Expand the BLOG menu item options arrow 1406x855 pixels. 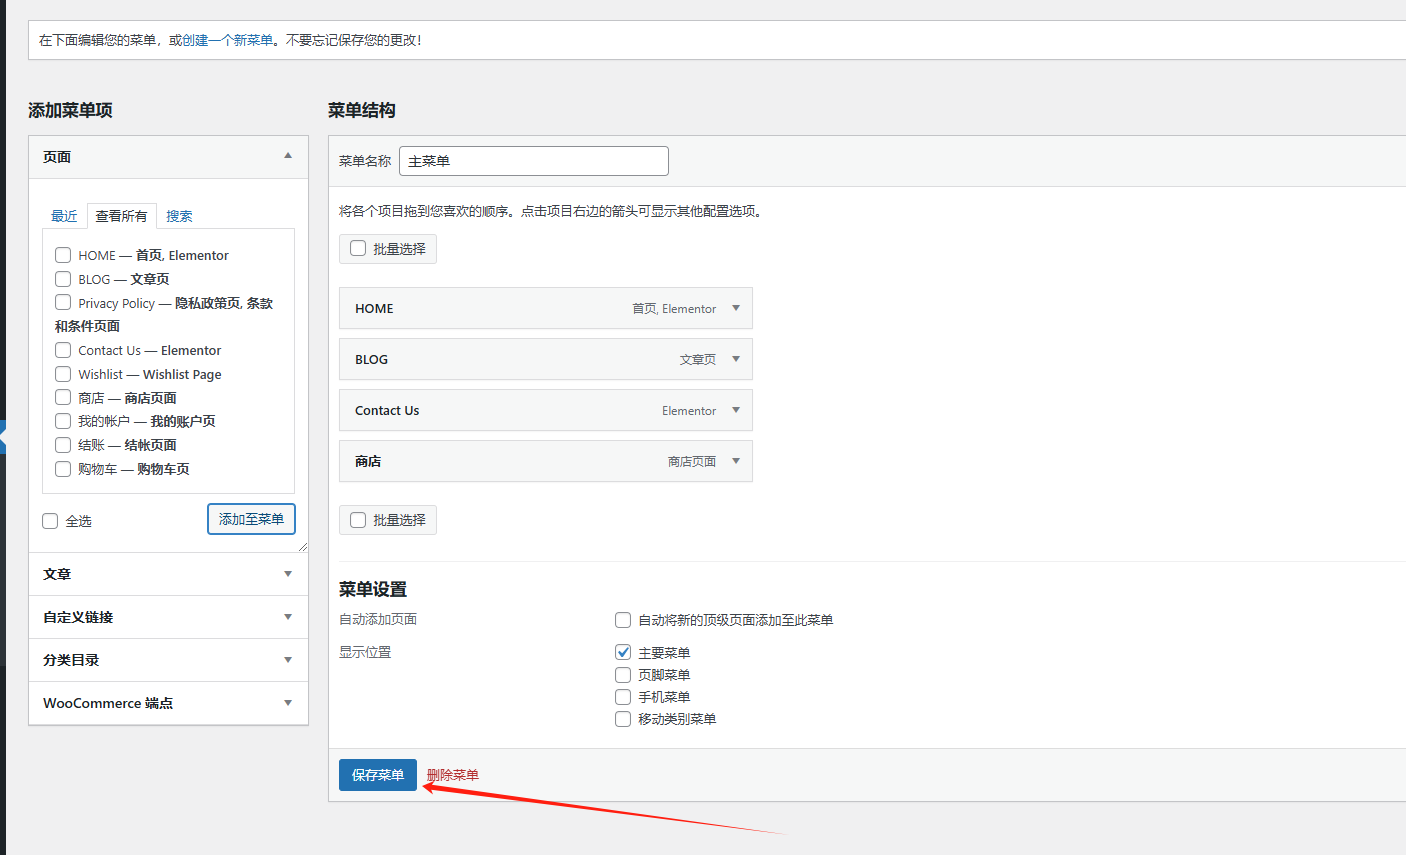(x=737, y=359)
